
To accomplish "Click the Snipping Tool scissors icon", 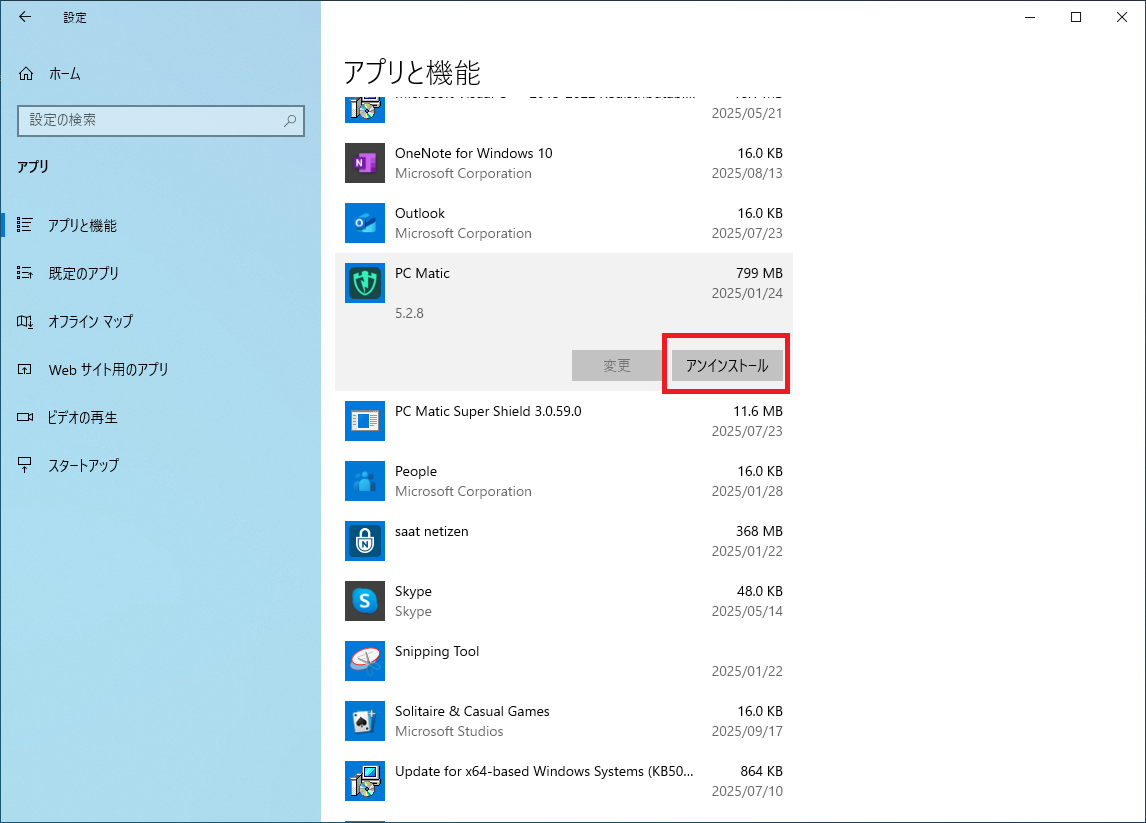I will click(365, 661).
